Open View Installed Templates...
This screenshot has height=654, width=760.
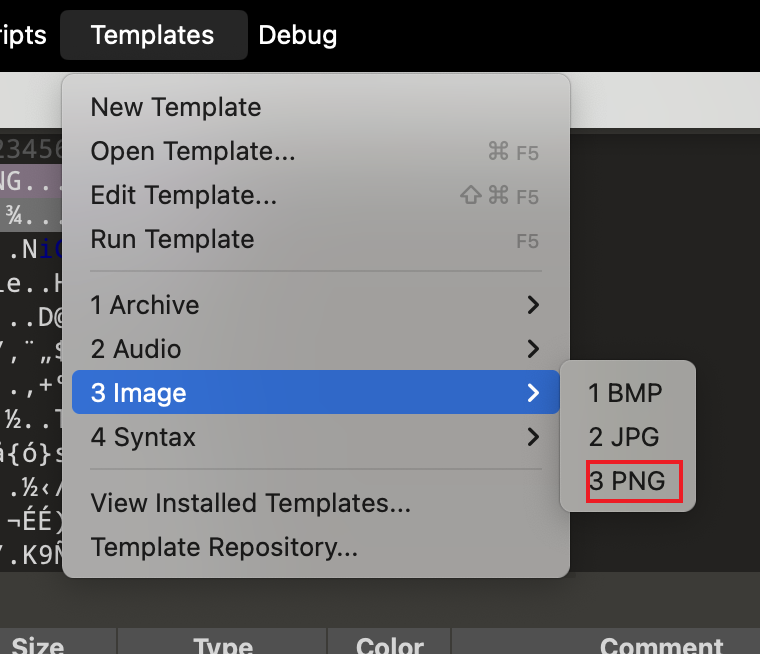[x=251, y=503]
